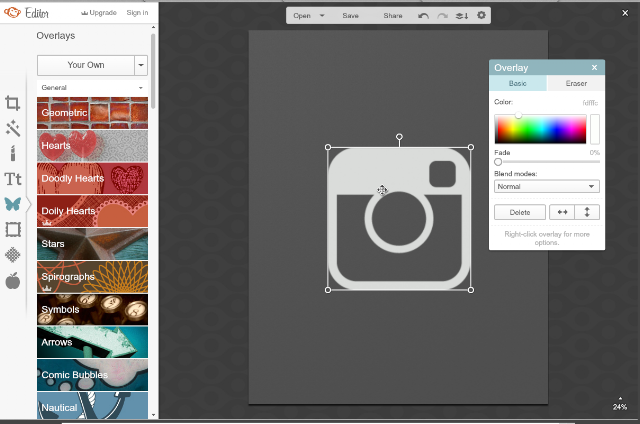The height and width of the screenshot is (424, 640).
Task: Click the overlay rotation handle
Action: click(399, 137)
